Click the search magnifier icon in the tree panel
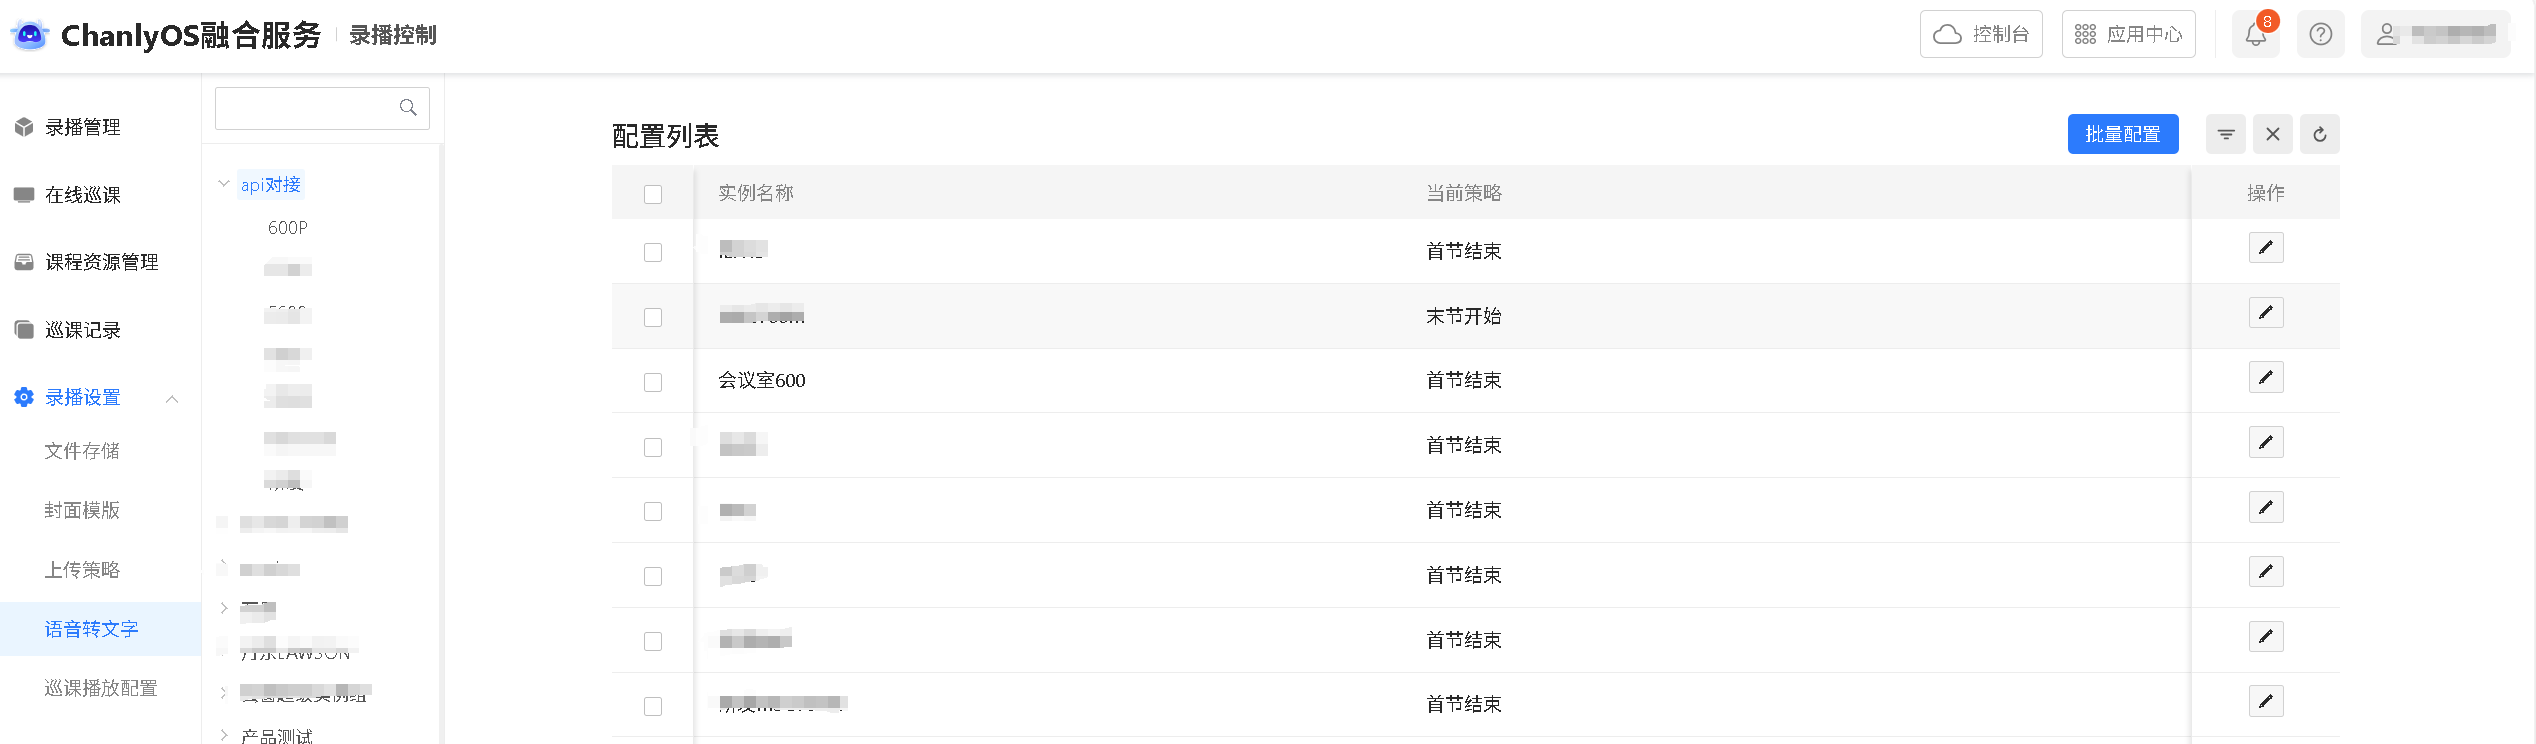 point(408,108)
